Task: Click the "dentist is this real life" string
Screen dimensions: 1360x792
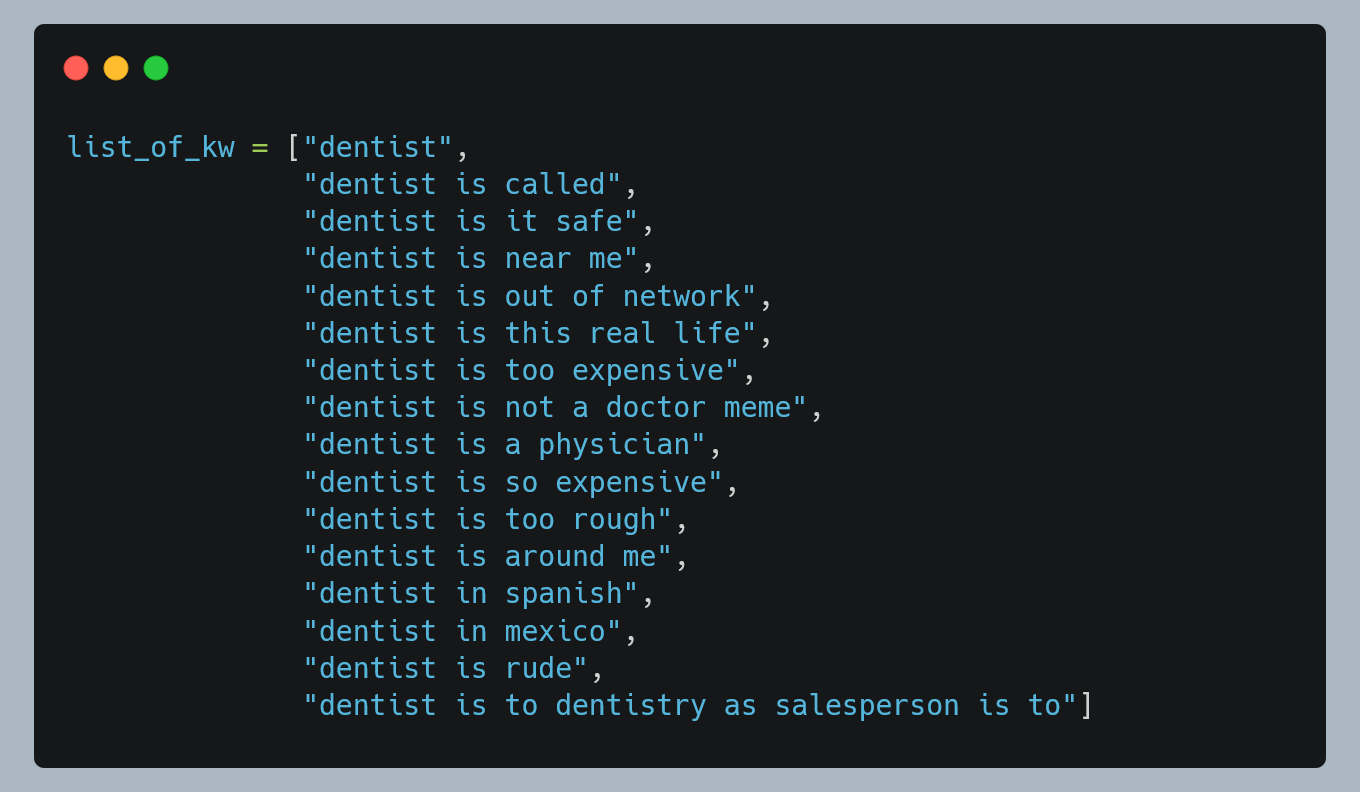Action: (530, 333)
